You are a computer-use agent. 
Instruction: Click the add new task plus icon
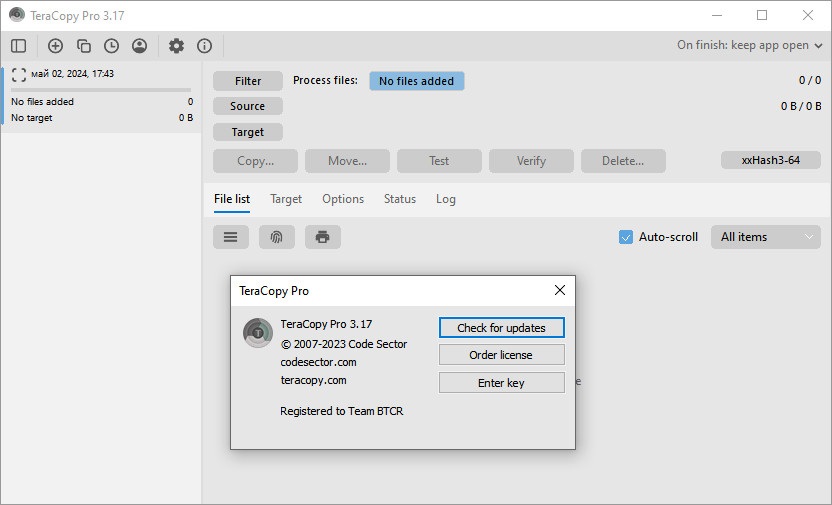[55, 46]
